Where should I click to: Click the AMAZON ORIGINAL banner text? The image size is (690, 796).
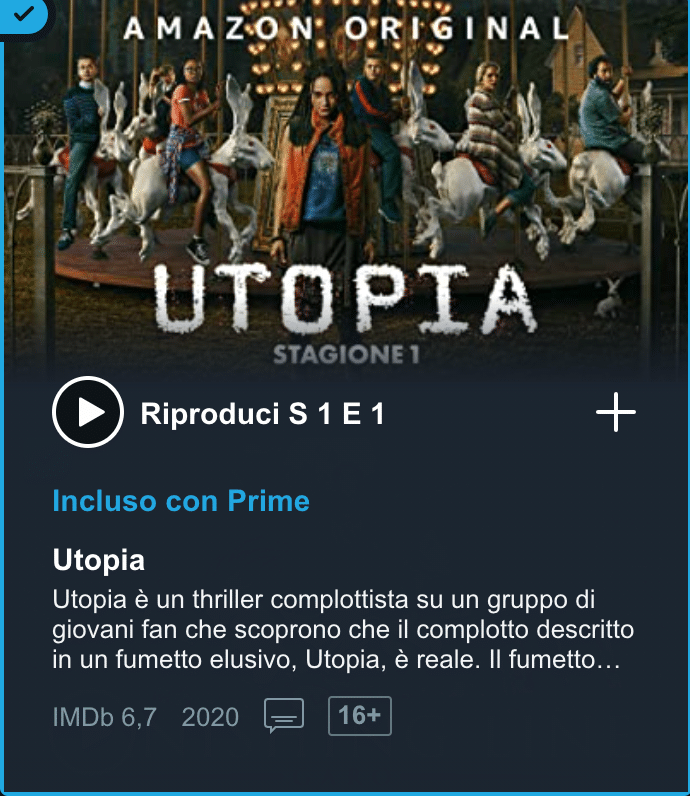(x=346, y=28)
